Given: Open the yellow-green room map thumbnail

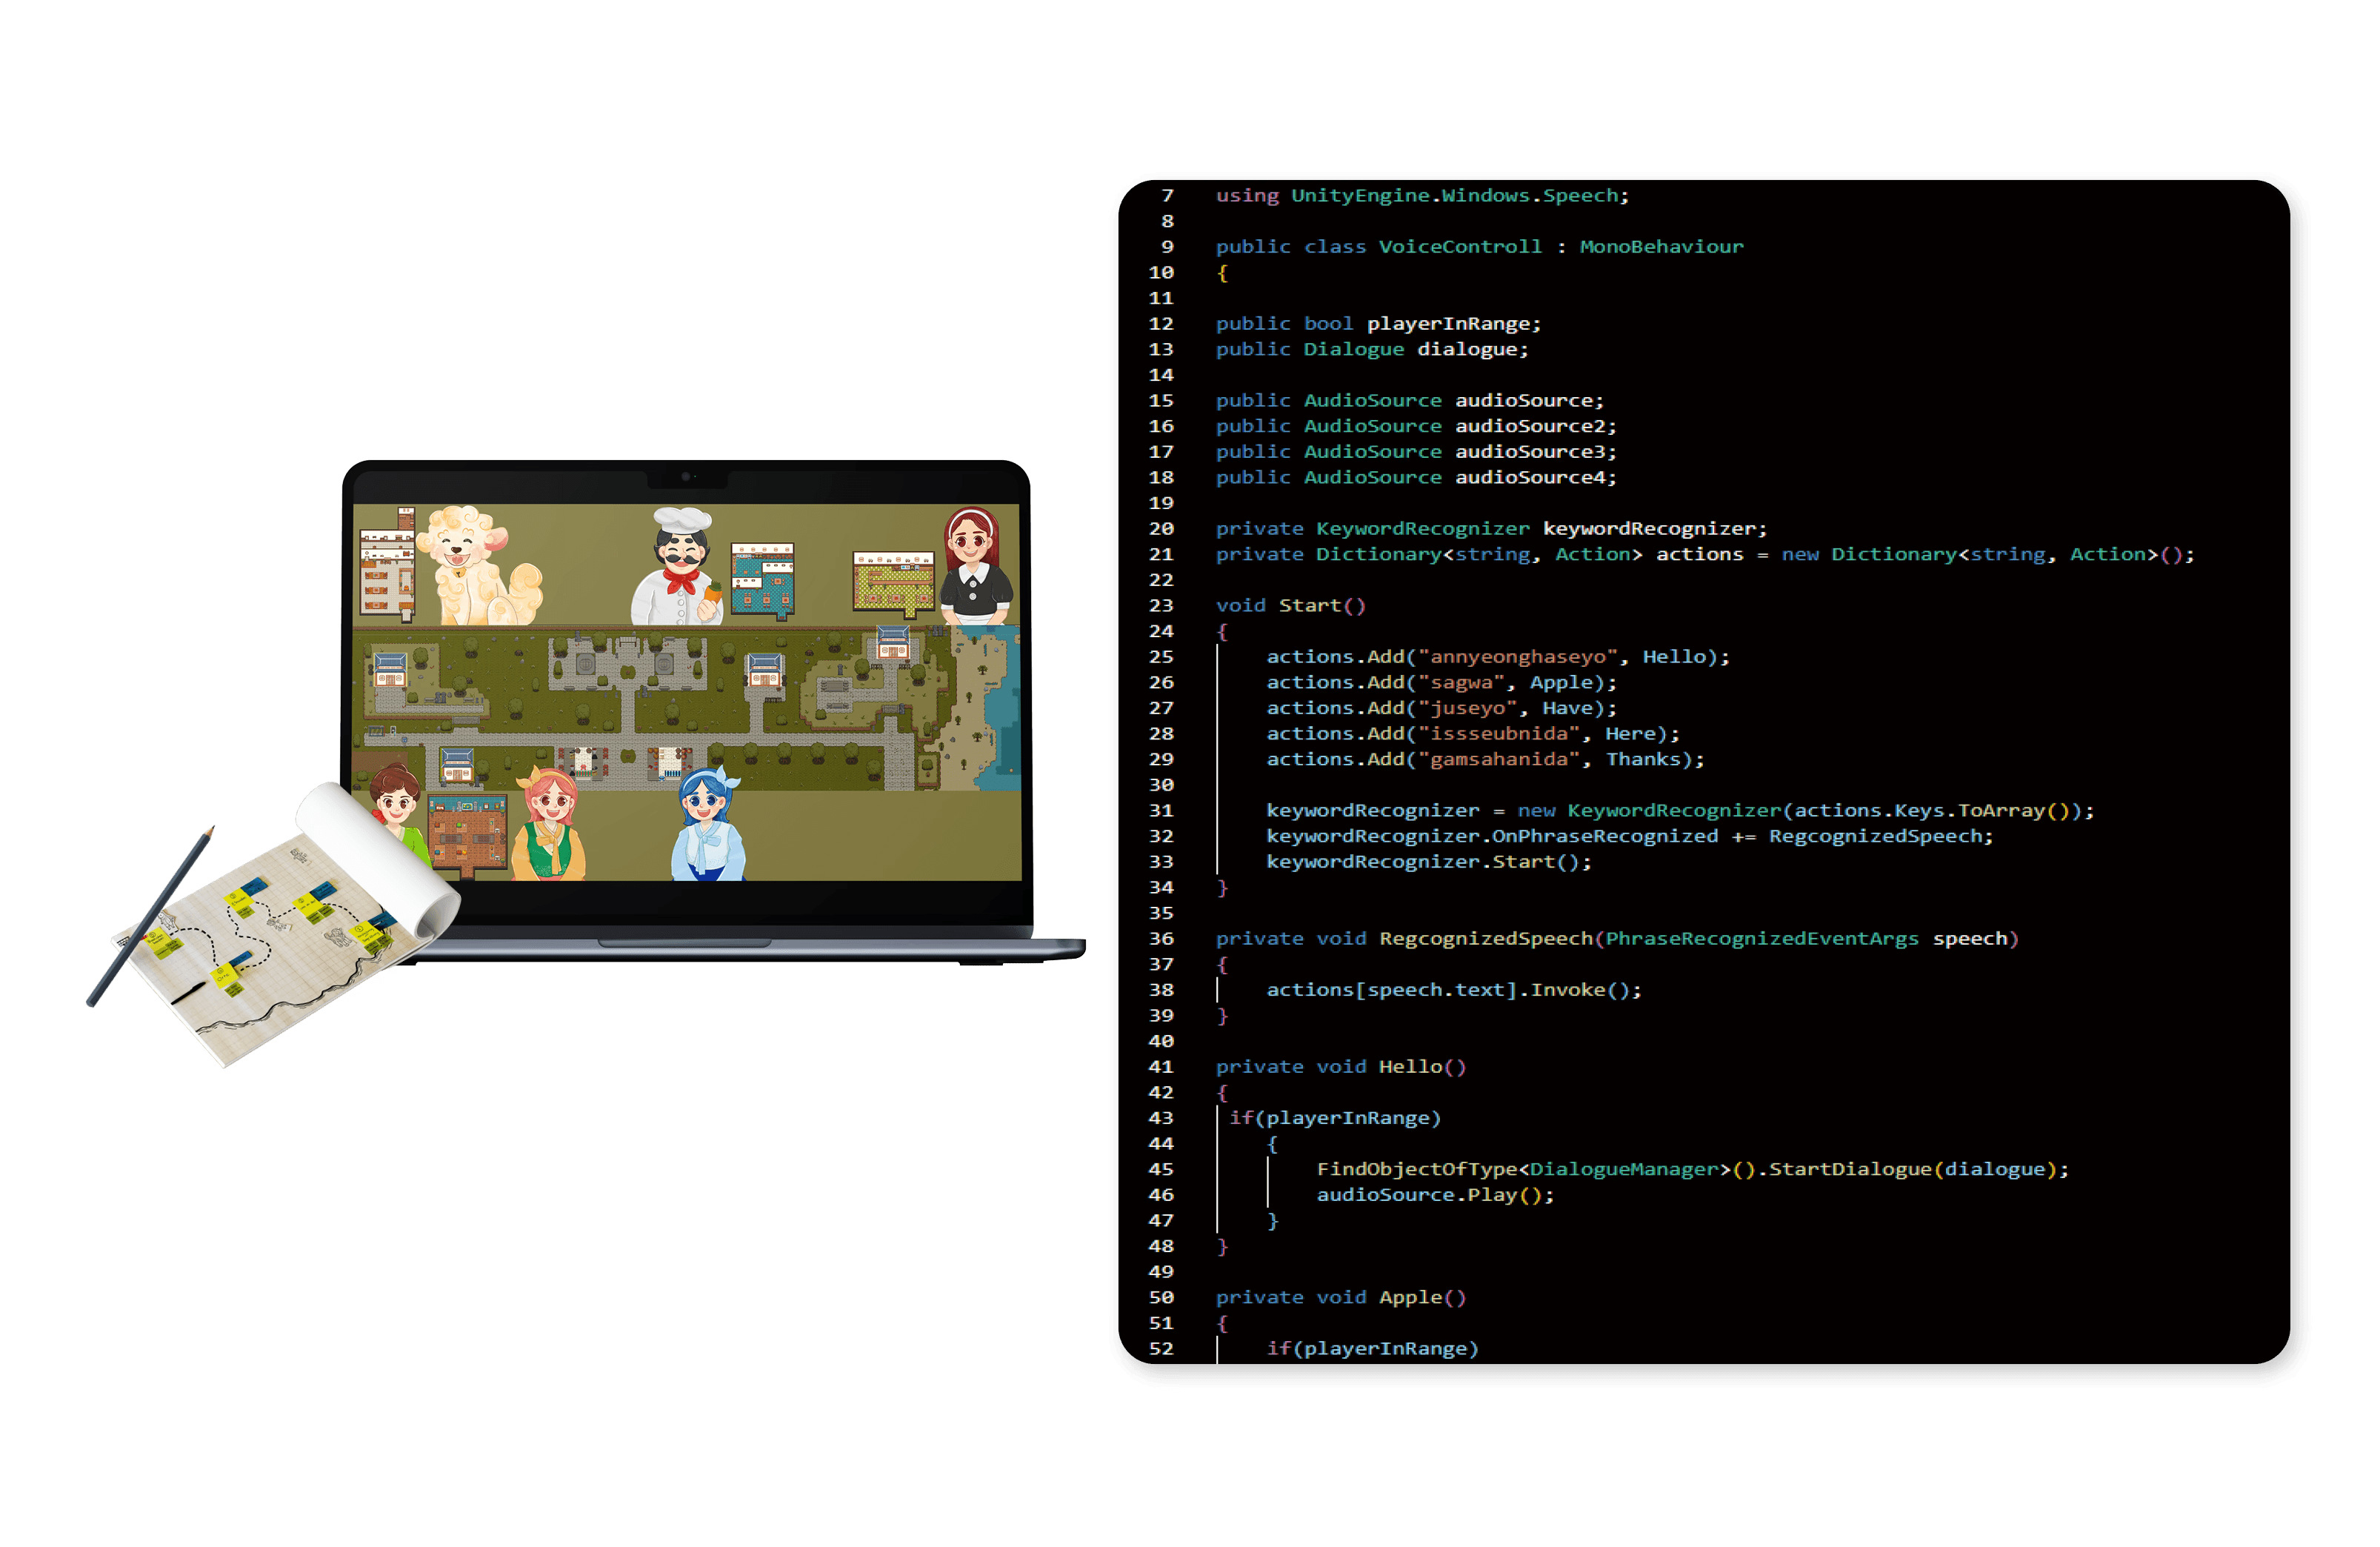Looking at the screenshot, I should pyautogui.click(x=893, y=583).
